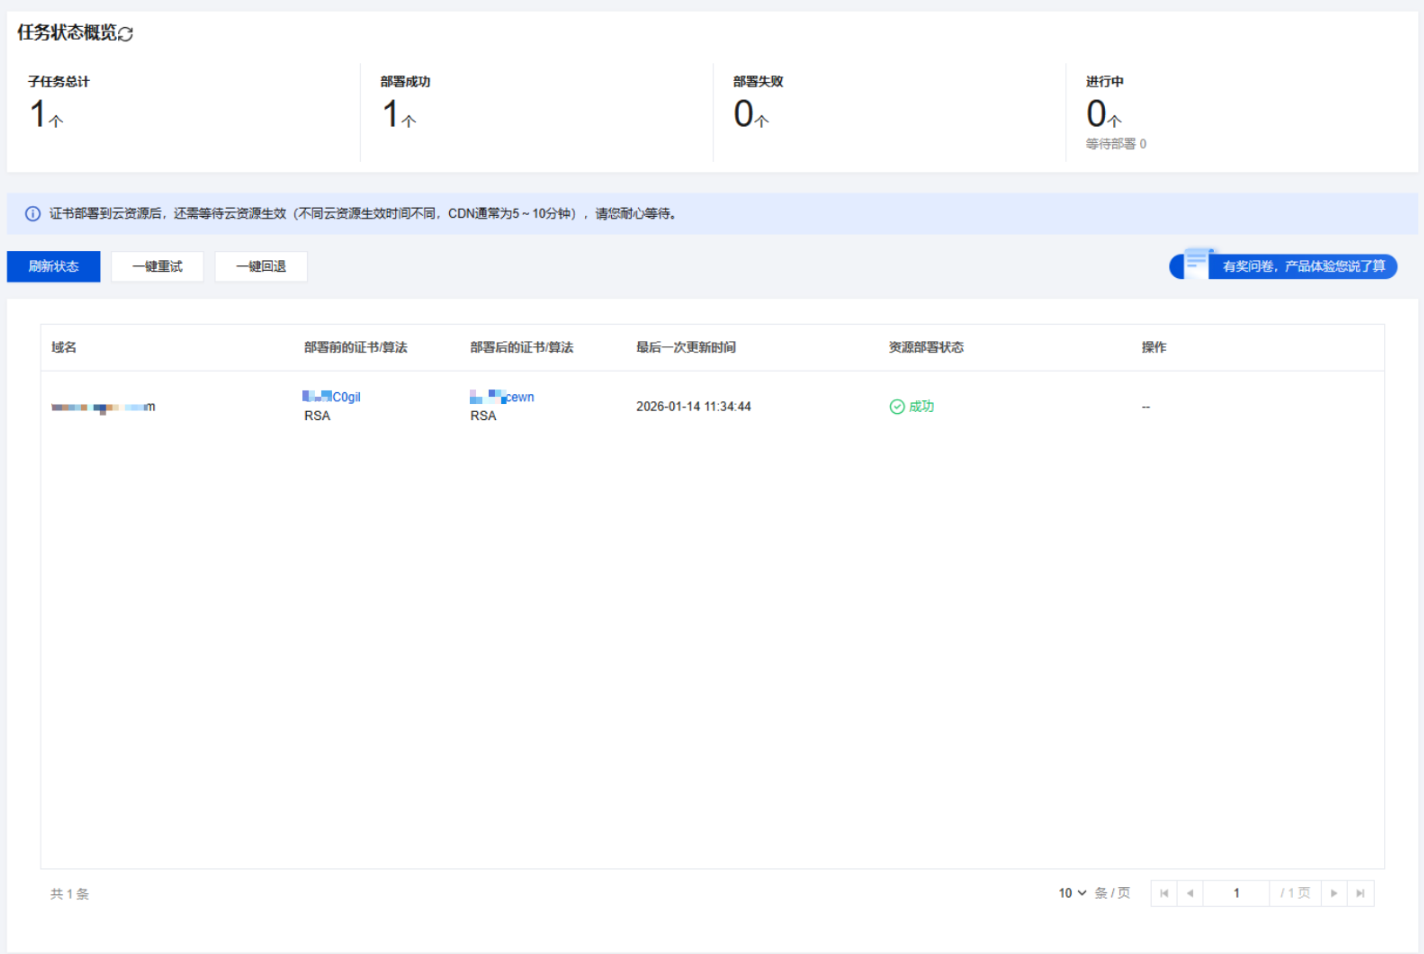This screenshot has height=954, width=1424.
Task: Open the 10 条/页 page size dropdown
Action: coord(1072,893)
